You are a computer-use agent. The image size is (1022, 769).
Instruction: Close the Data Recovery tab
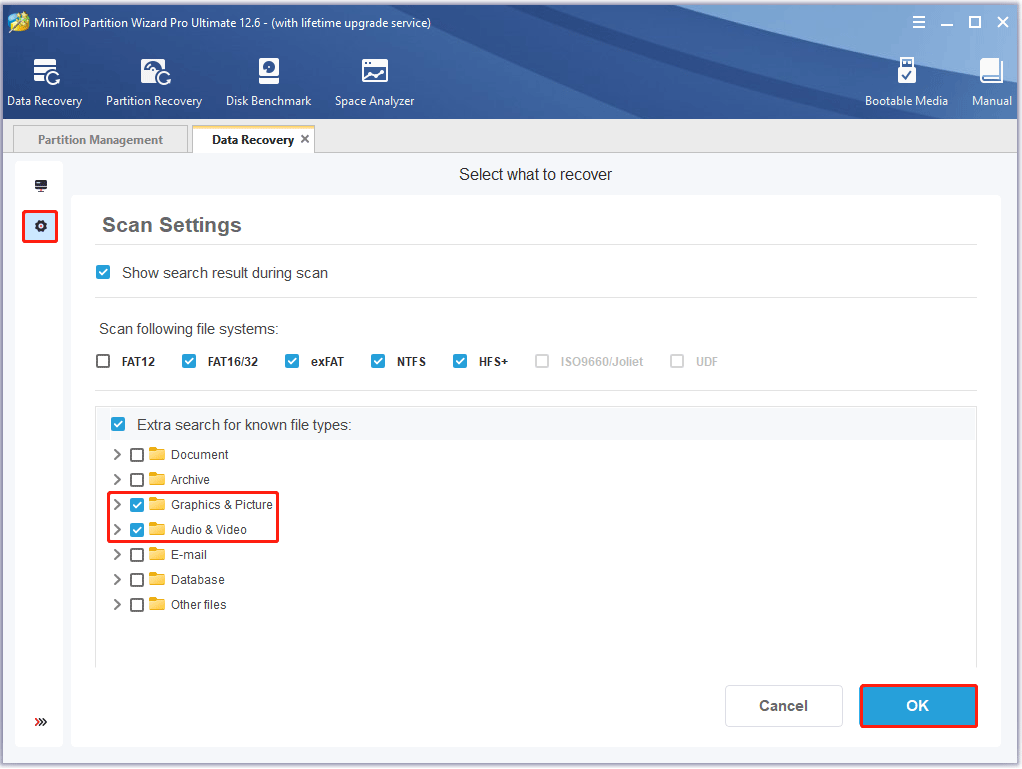(x=304, y=139)
